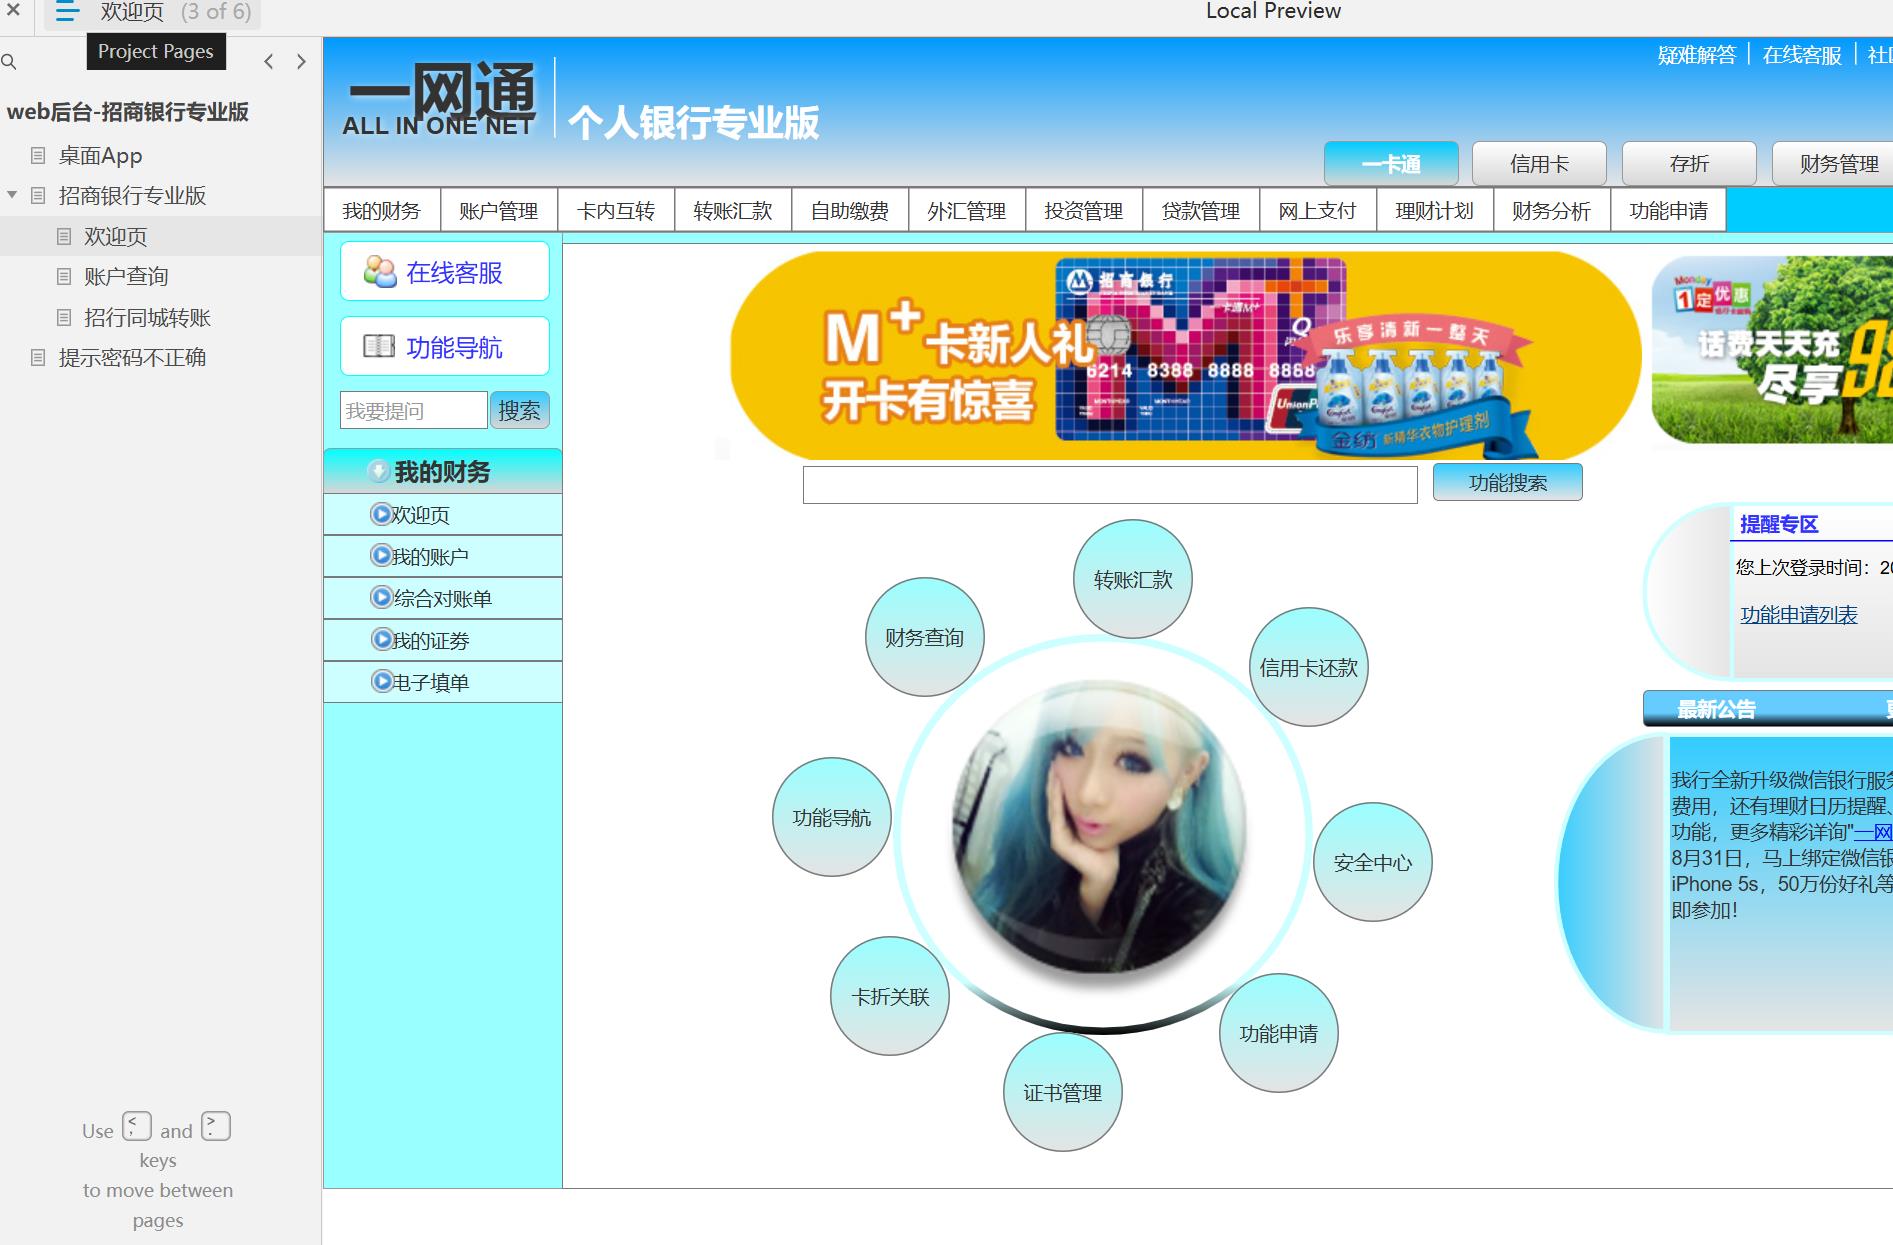Click the 一网通 All In One Net logo
Screen dimensions: 1893x1245
[x=439, y=98]
